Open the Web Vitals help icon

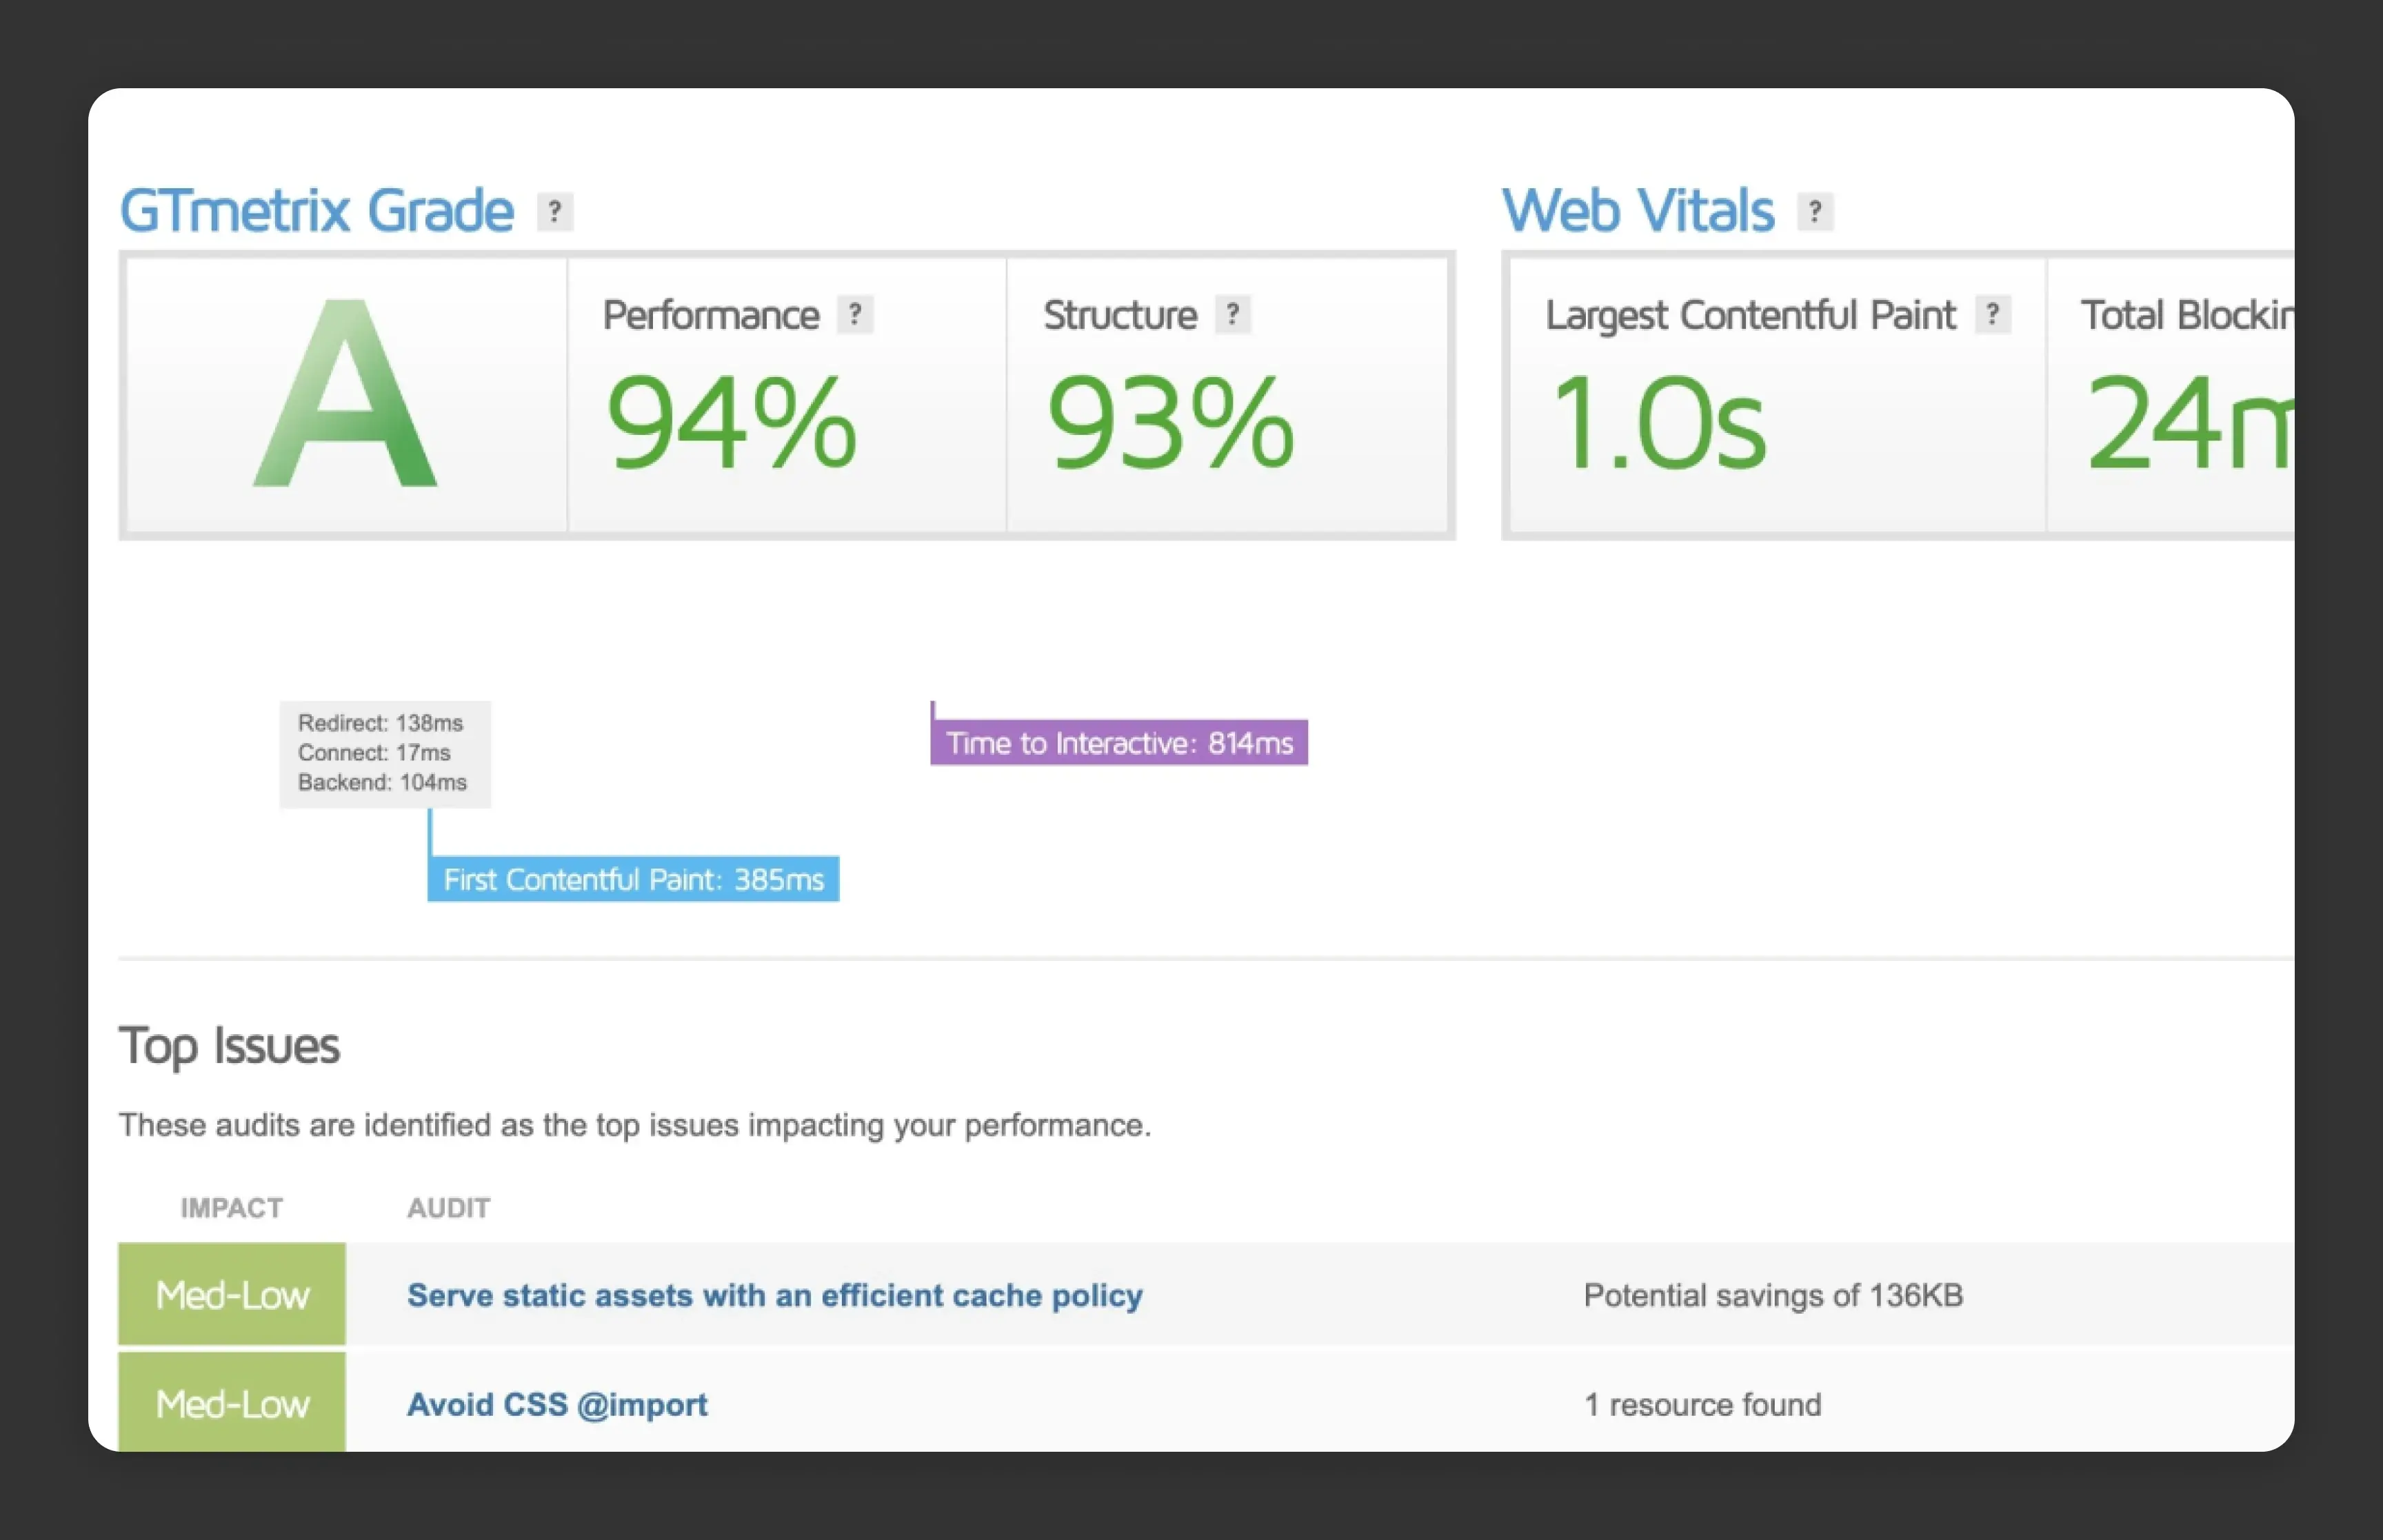[1815, 211]
